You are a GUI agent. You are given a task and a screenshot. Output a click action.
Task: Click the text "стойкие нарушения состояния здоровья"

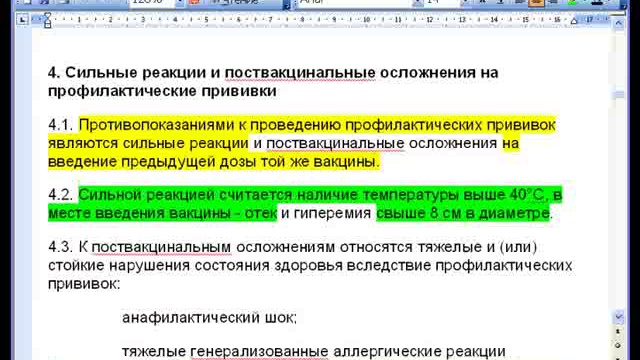pos(195,265)
